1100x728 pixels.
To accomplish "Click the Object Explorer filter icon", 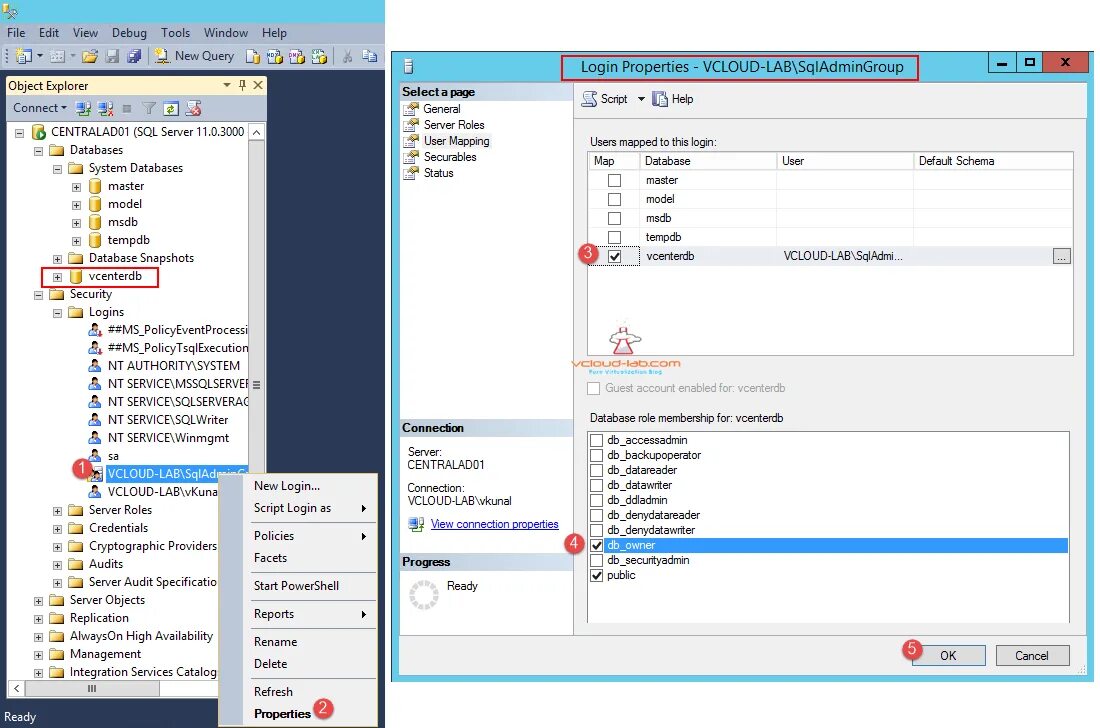I will click(x=150, y=109).
